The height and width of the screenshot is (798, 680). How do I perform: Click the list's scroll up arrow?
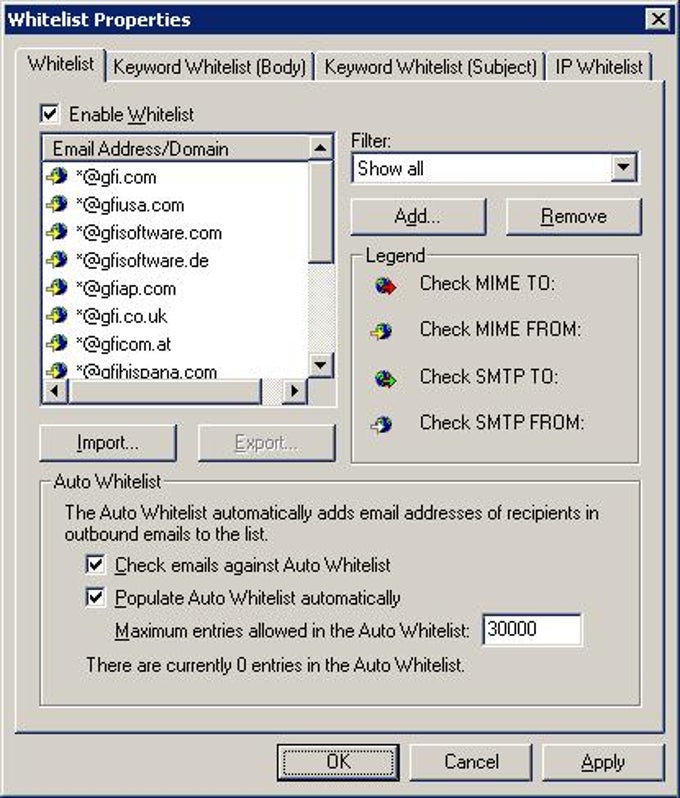click(321, 148)
